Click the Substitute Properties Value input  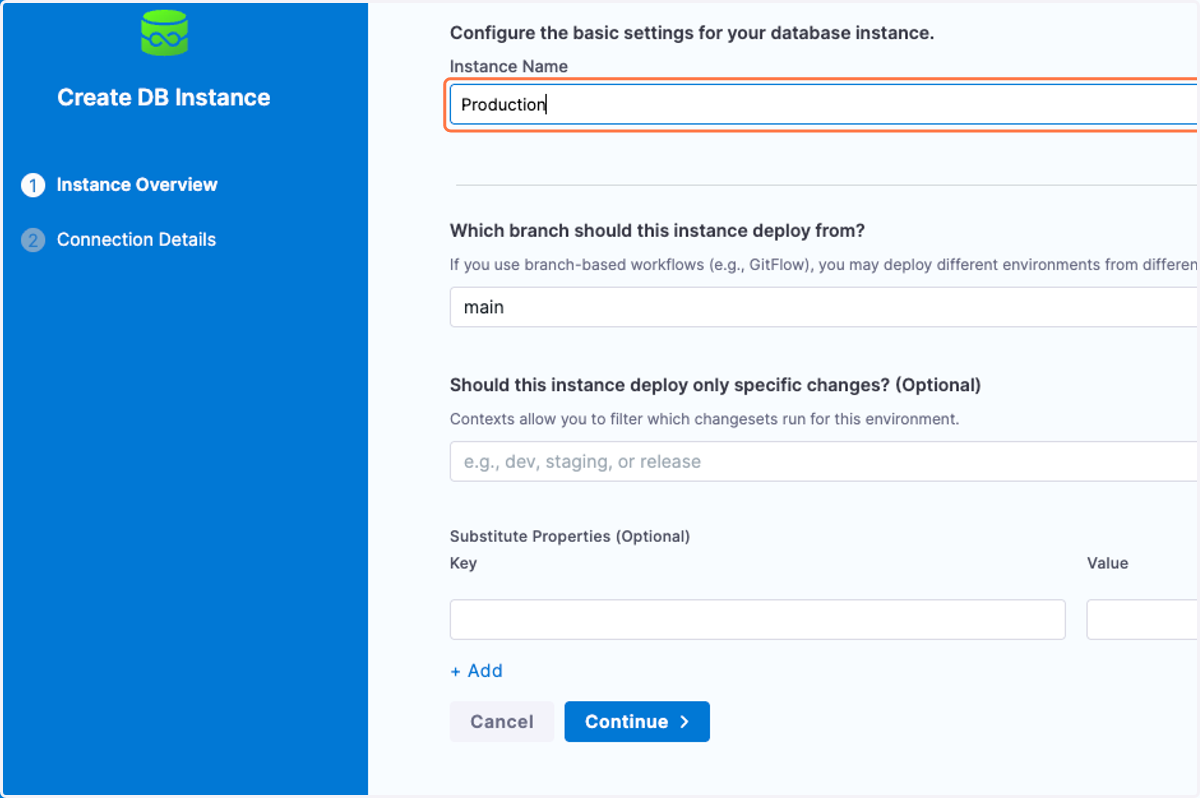click(1143, 620)
